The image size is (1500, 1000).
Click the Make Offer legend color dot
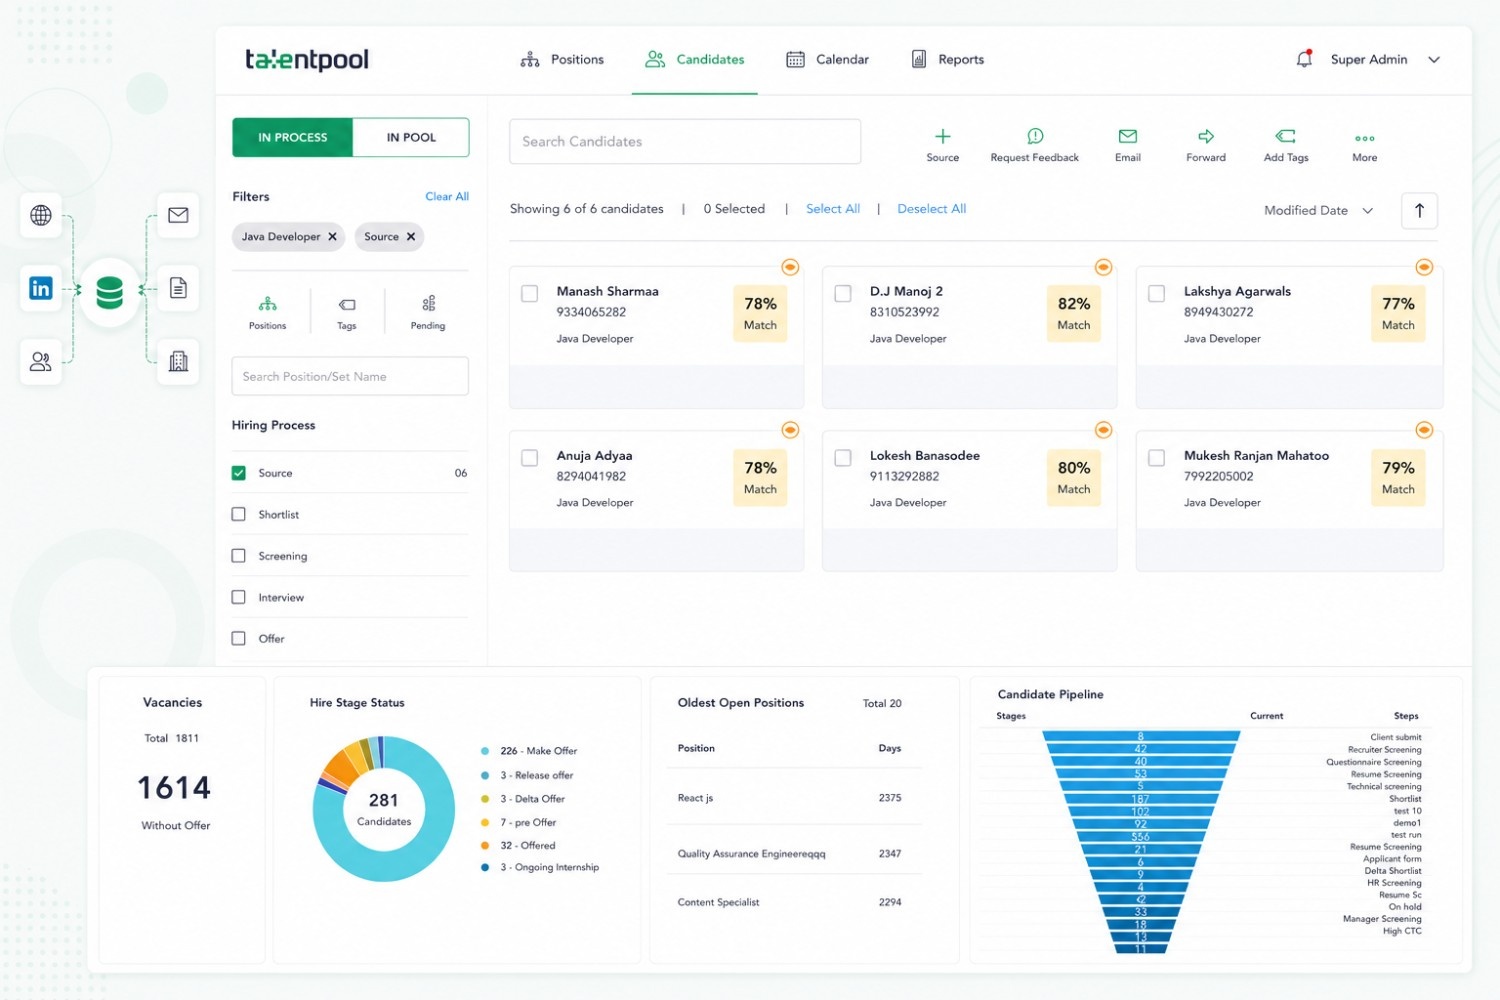tap(485, 751)
